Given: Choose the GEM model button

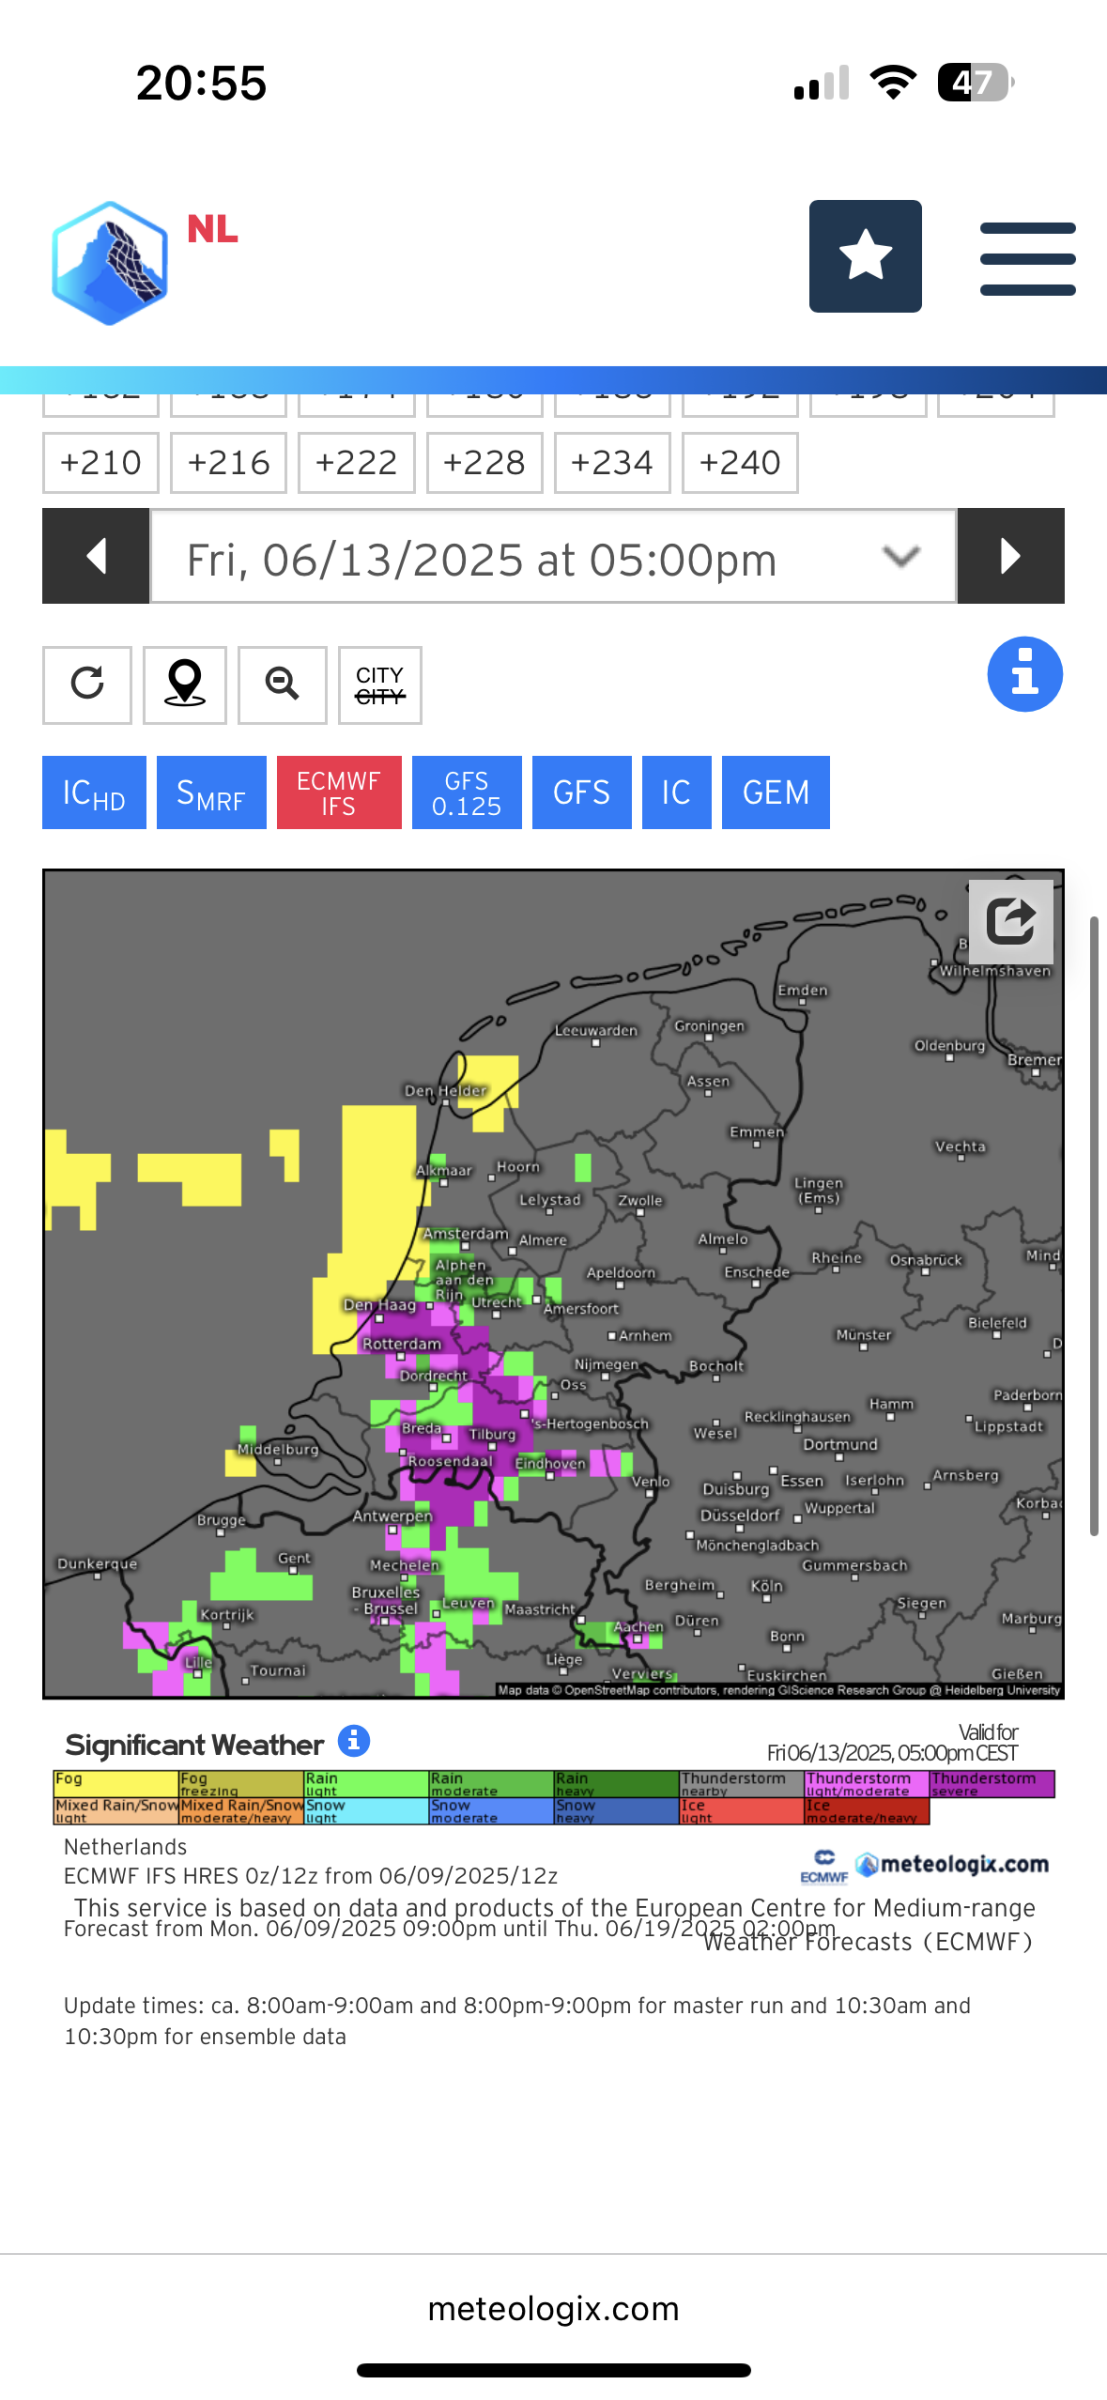Looking at the screenshot, I should pos(776,792).
